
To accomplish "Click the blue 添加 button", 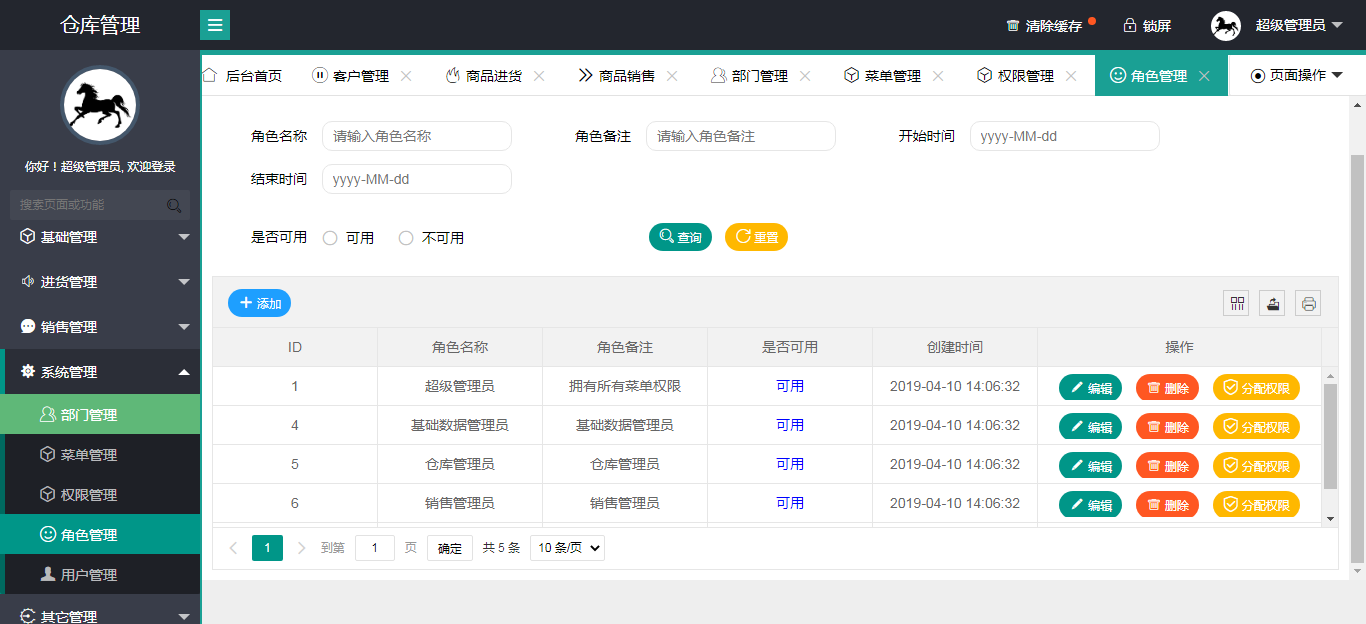I will tap(259, 303).
